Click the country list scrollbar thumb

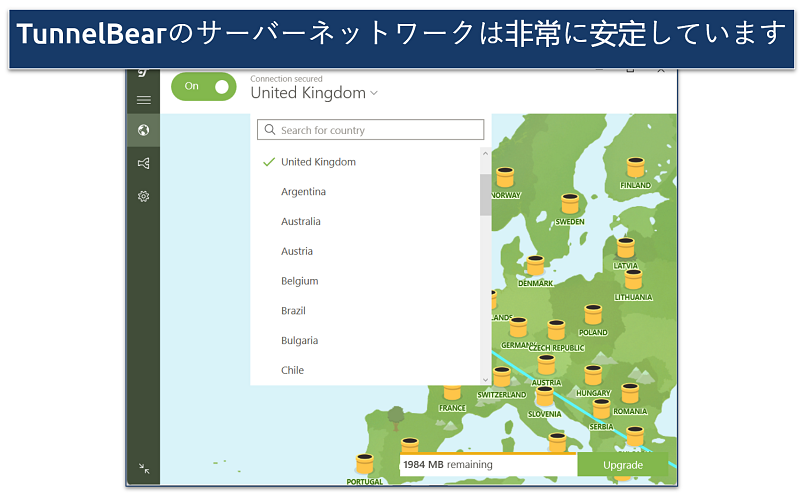(x=485, y=194)
